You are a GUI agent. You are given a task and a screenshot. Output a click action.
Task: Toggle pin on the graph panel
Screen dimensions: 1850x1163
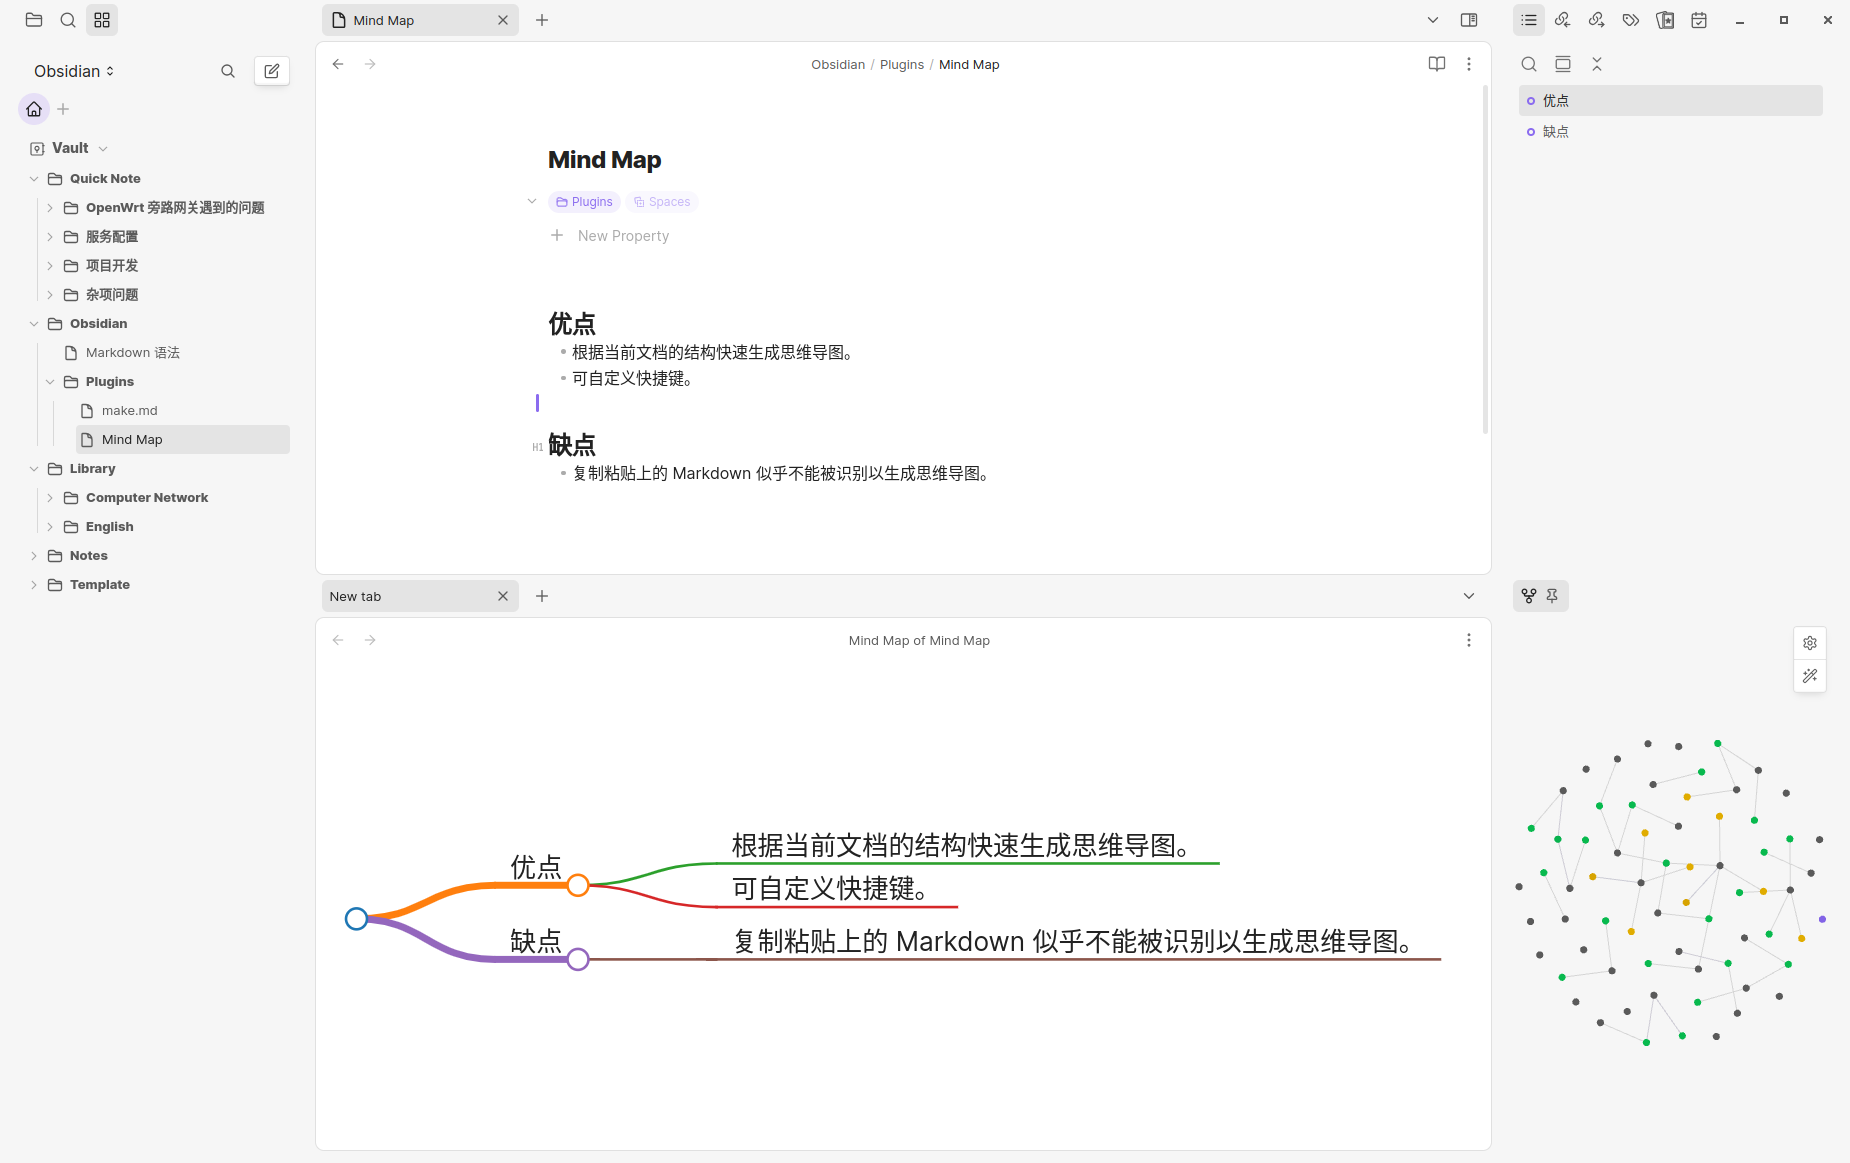(x=1552, y=596)
